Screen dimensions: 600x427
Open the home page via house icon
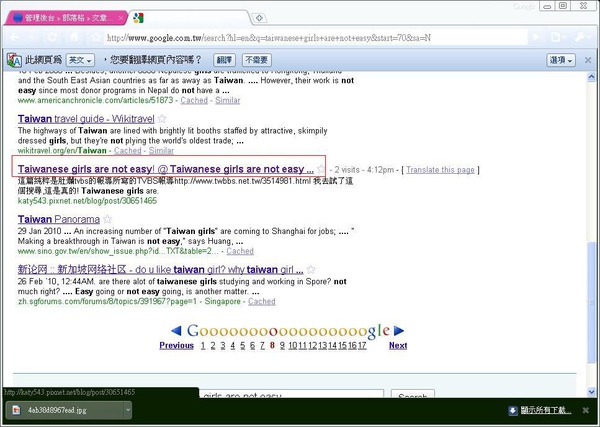pos(74,37)
